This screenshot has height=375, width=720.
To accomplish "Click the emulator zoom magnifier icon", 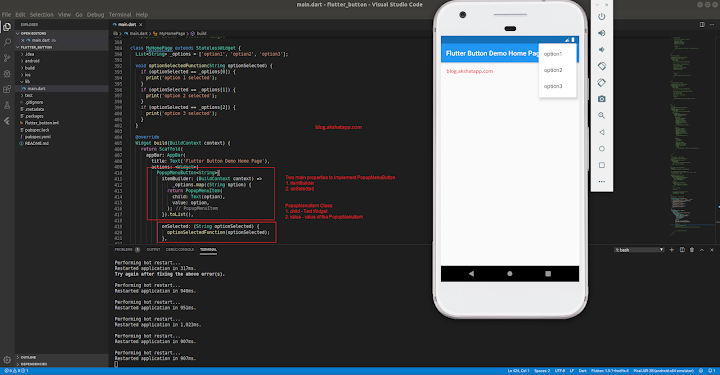I will click(x=602, y=115).
